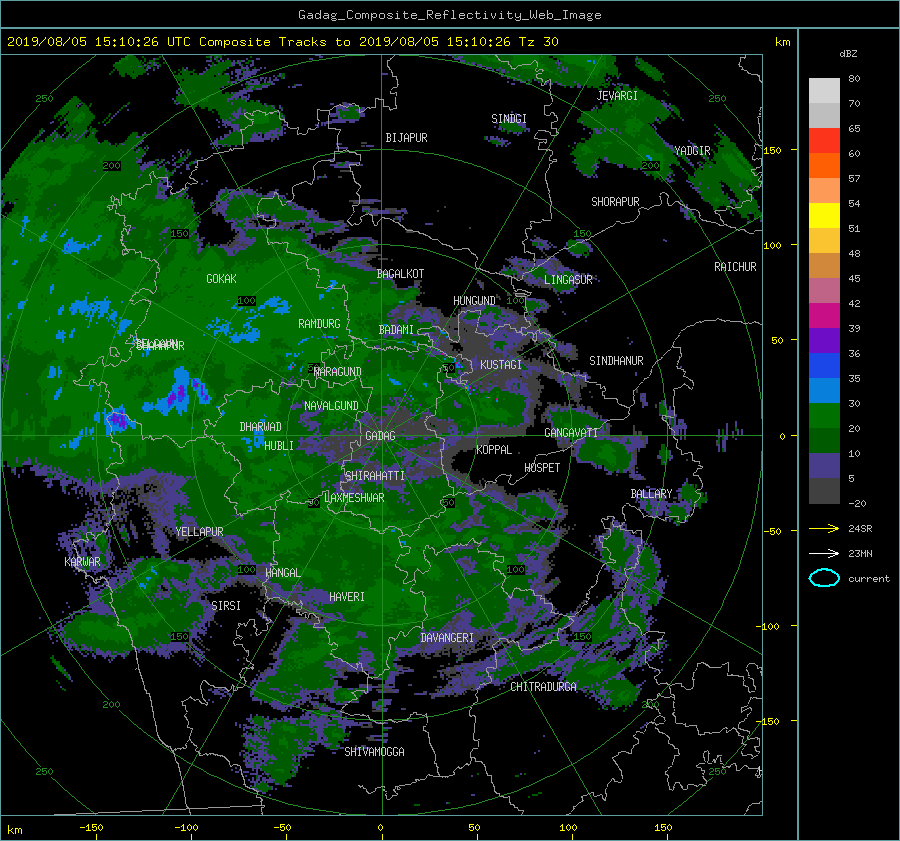The image size is (900, 841).
Task: Click the LINGASUR city label
Action: point(568,280)
